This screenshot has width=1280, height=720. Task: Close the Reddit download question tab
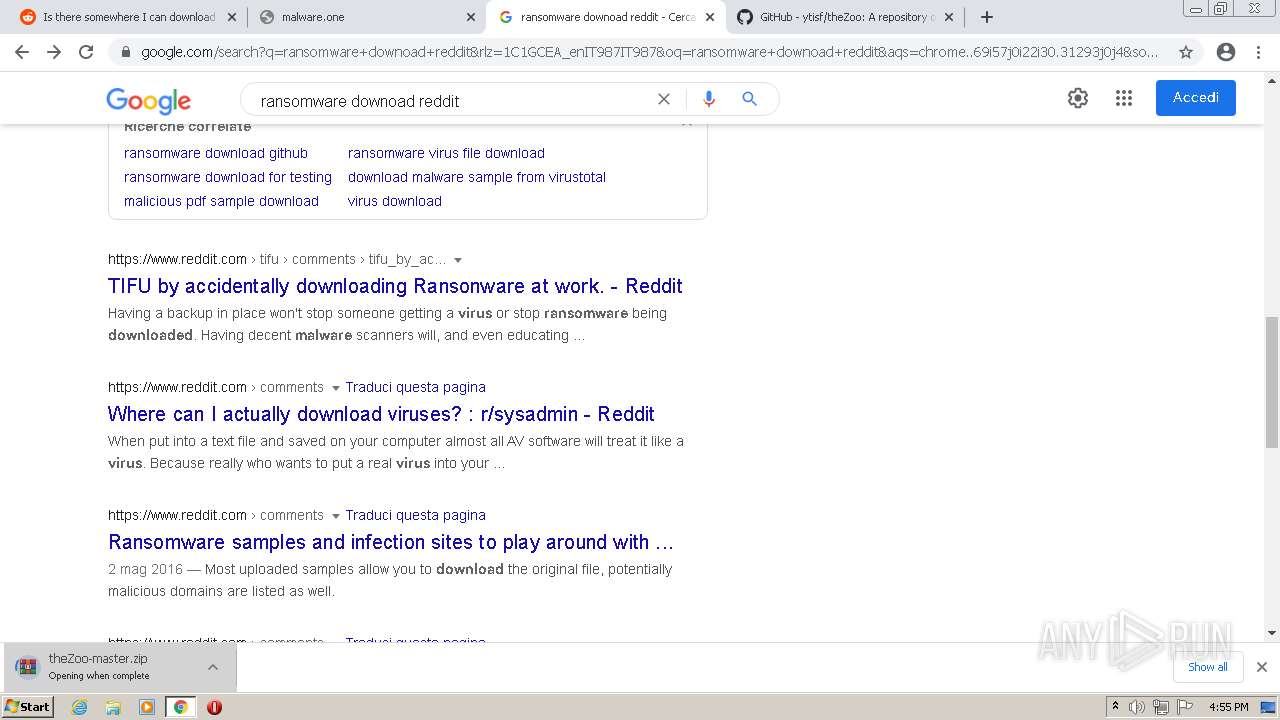[231, 17]
